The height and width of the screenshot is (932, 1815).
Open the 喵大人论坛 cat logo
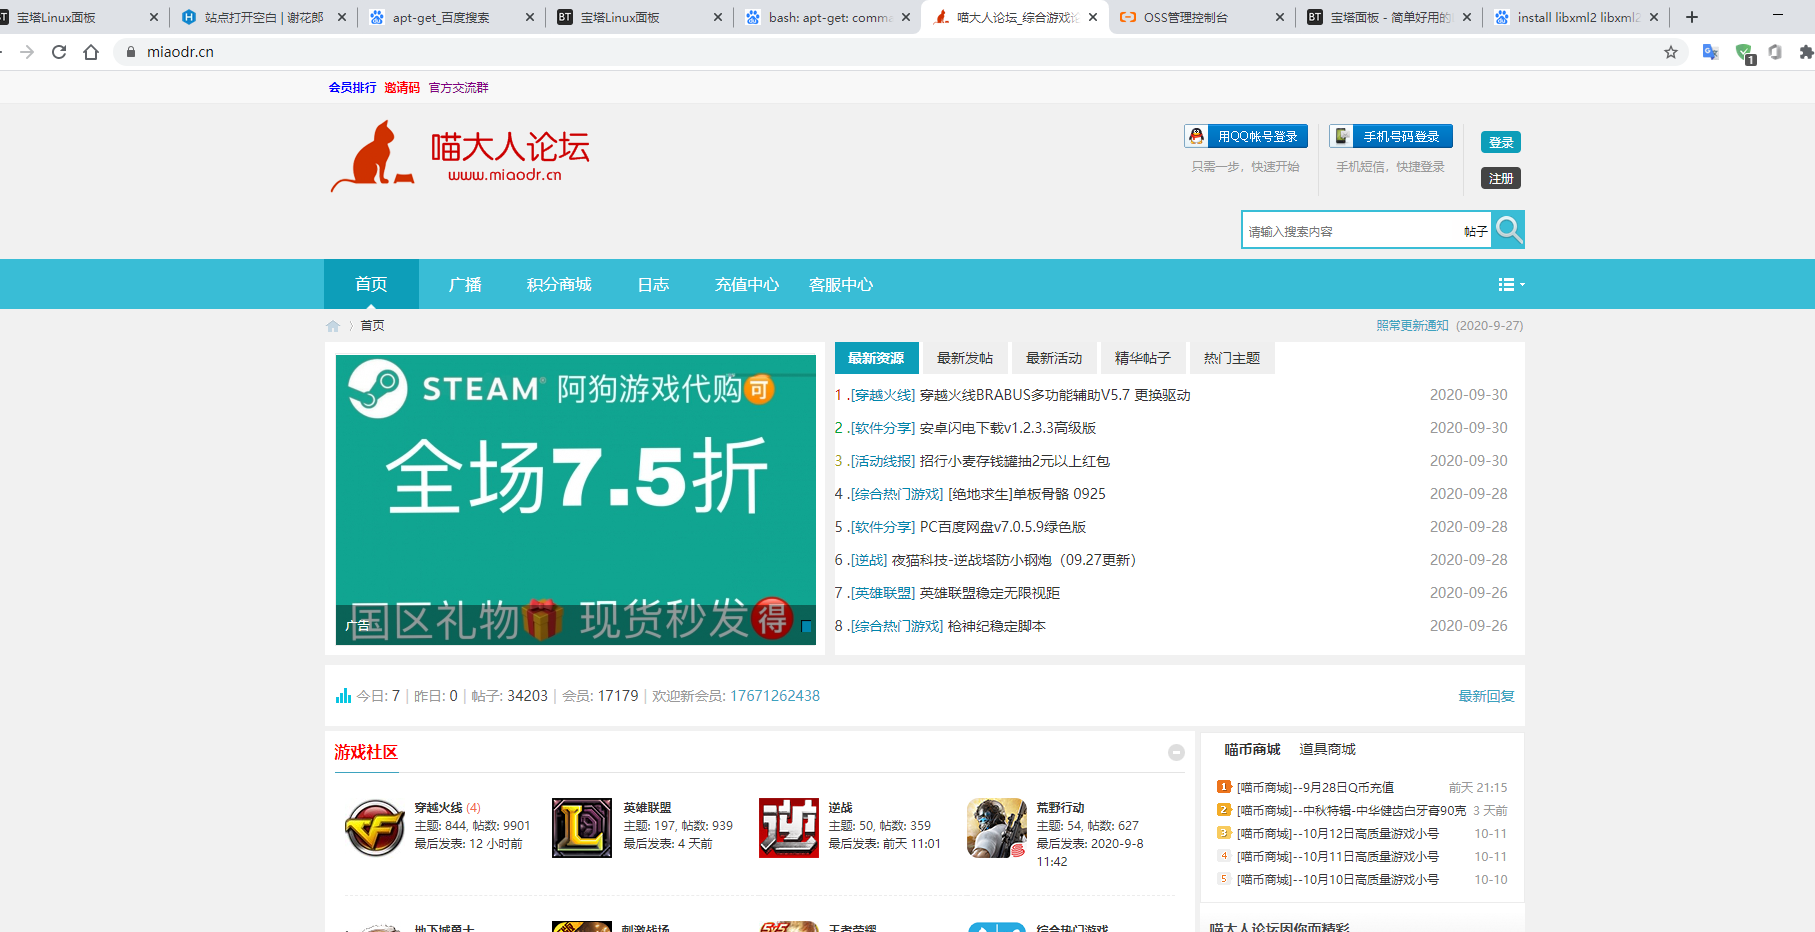point(460,155)
